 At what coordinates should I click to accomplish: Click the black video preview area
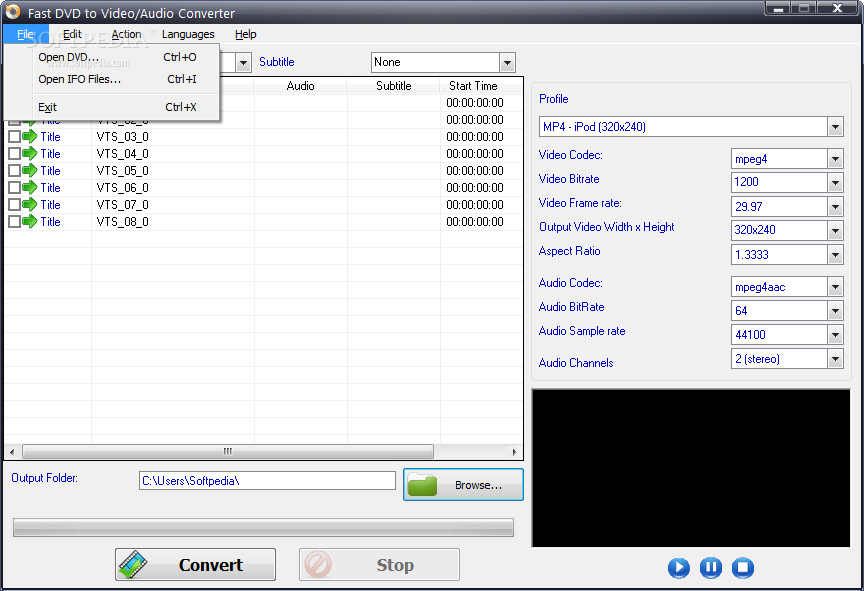(x=691, y=468)
